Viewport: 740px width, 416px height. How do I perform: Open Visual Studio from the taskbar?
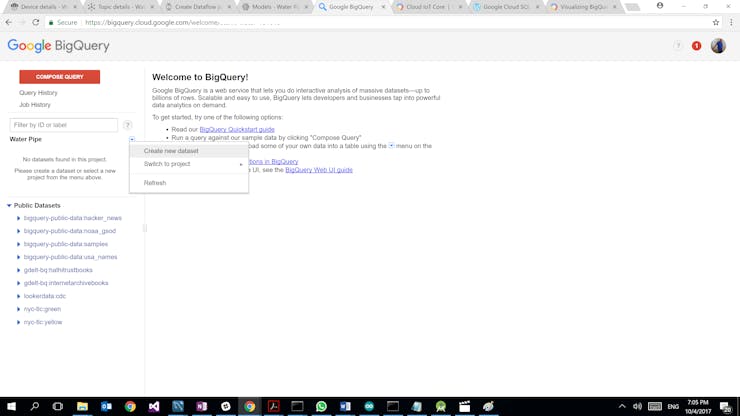(154, 407)
